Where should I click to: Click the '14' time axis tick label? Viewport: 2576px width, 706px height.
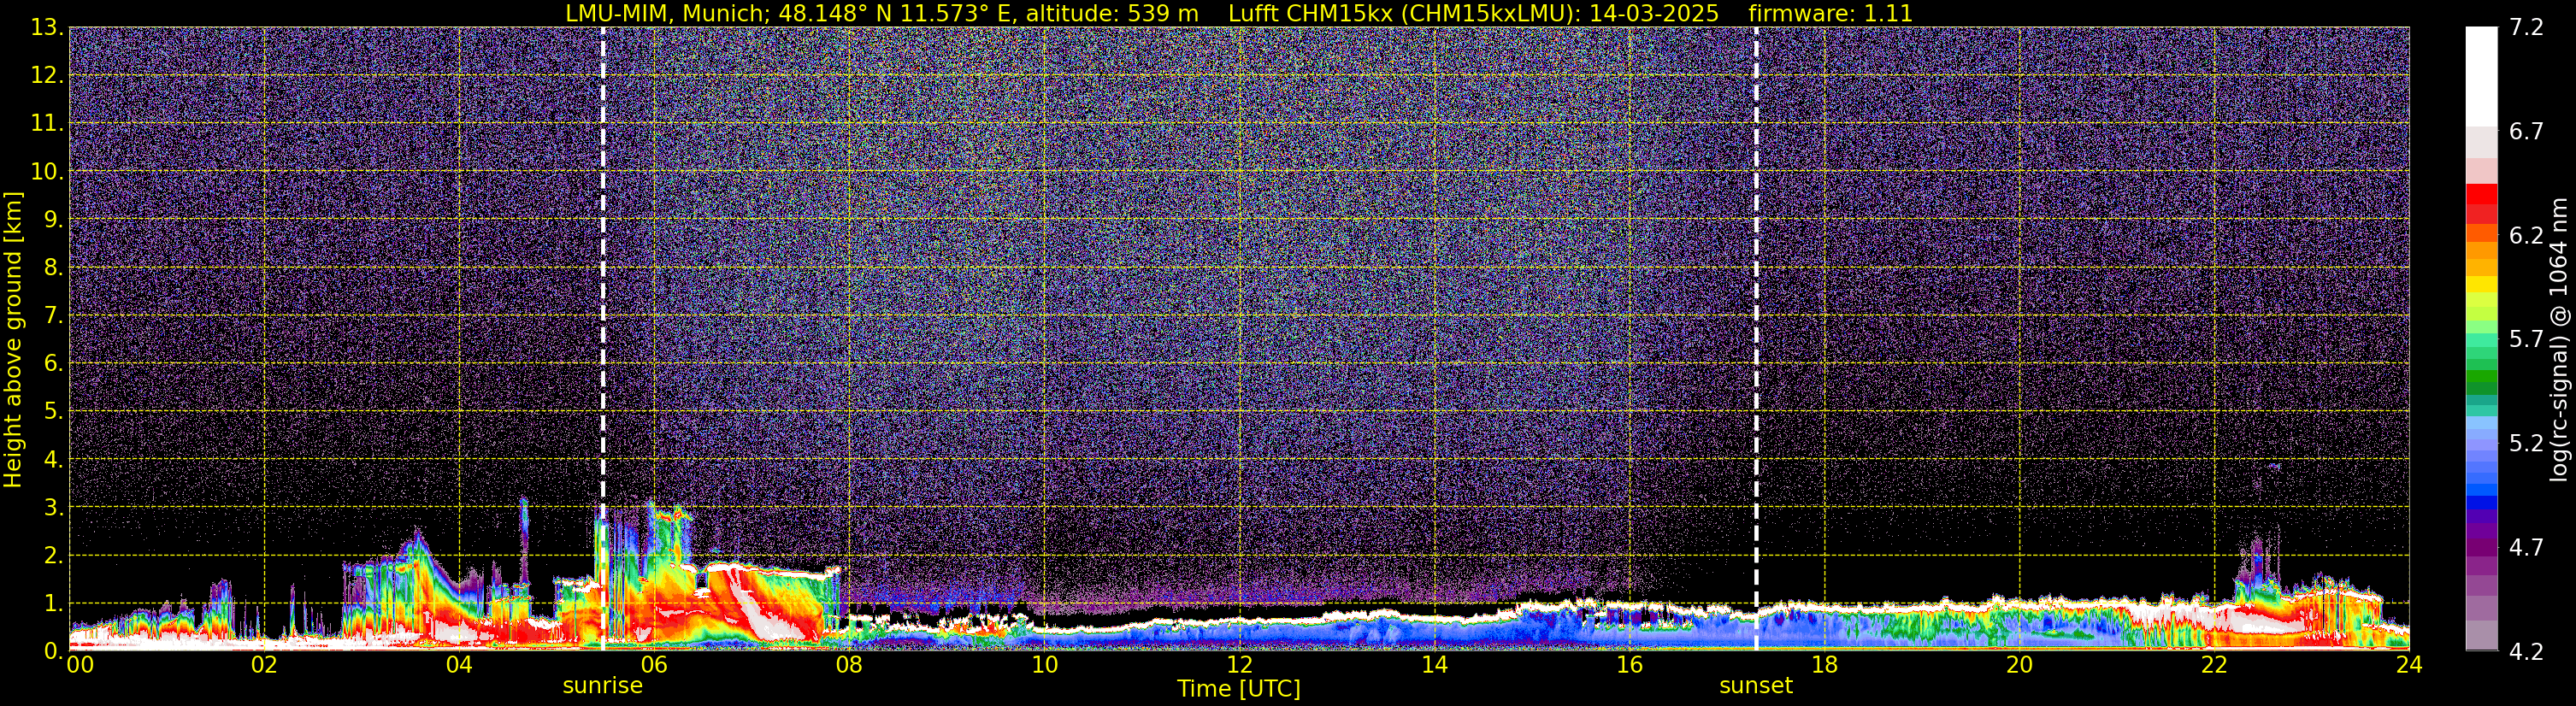(1434, 665)
